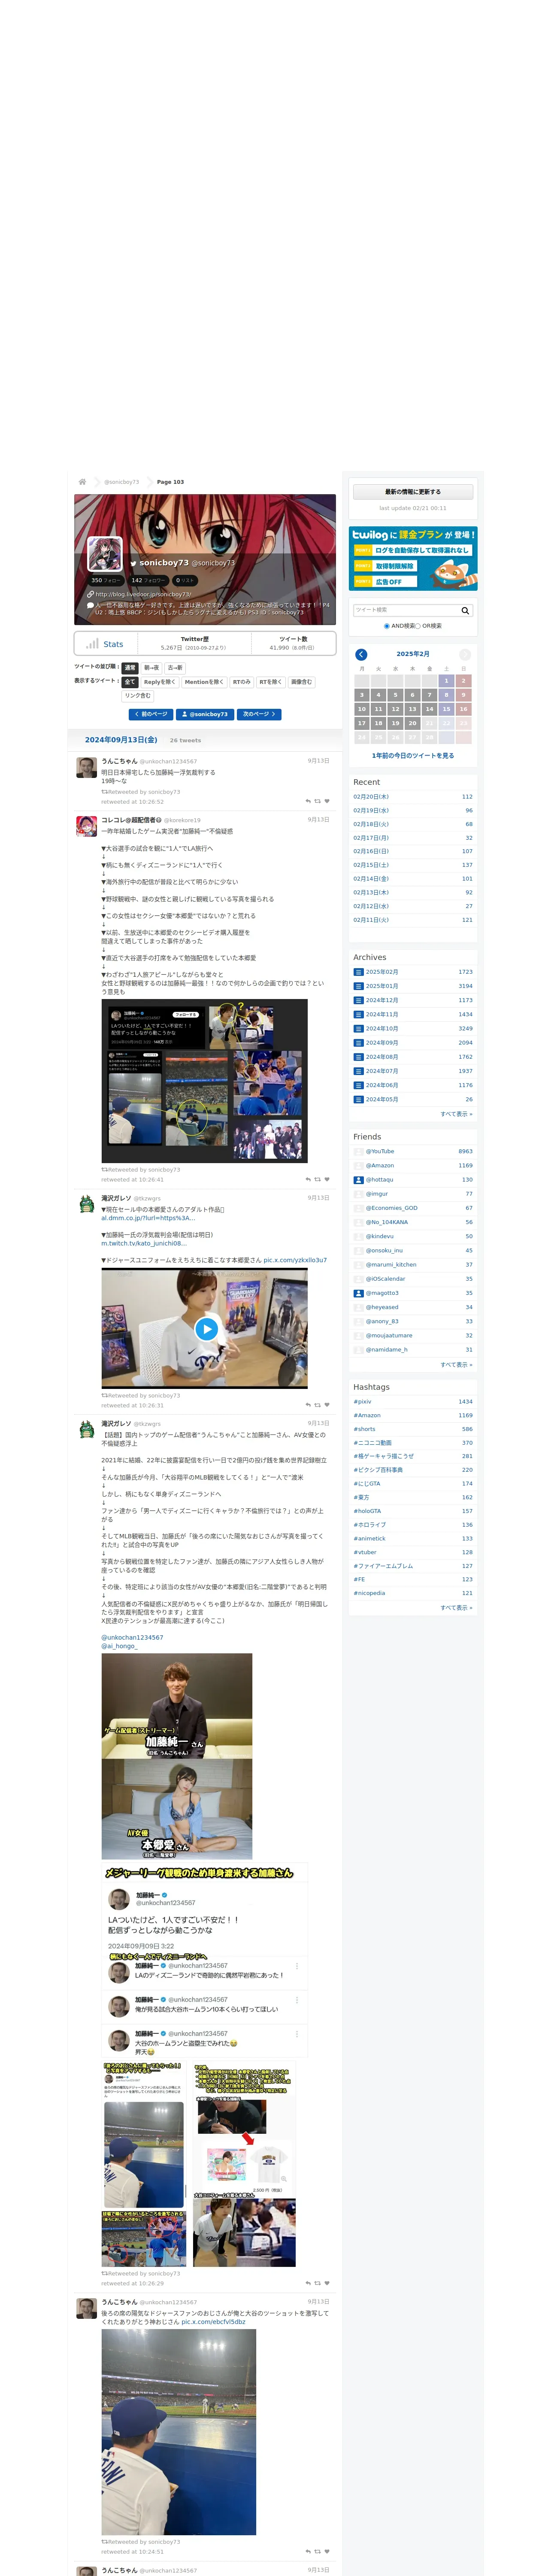Open the baseball stadium photo in うんこちゃん tweet
Image resolution: width=551 pixels, height=2576 pixels.
tap(178, 2432)
